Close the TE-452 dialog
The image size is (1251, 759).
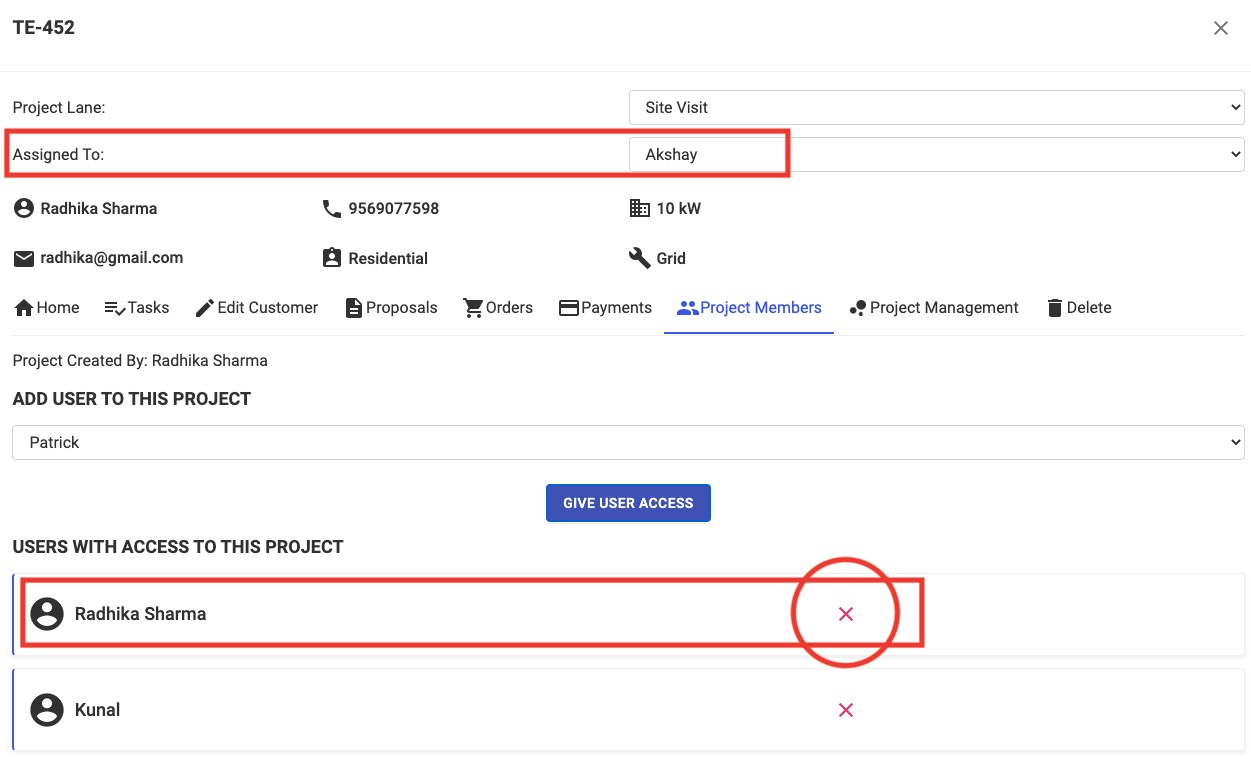pyautogui.click(x=1220, y=29)
